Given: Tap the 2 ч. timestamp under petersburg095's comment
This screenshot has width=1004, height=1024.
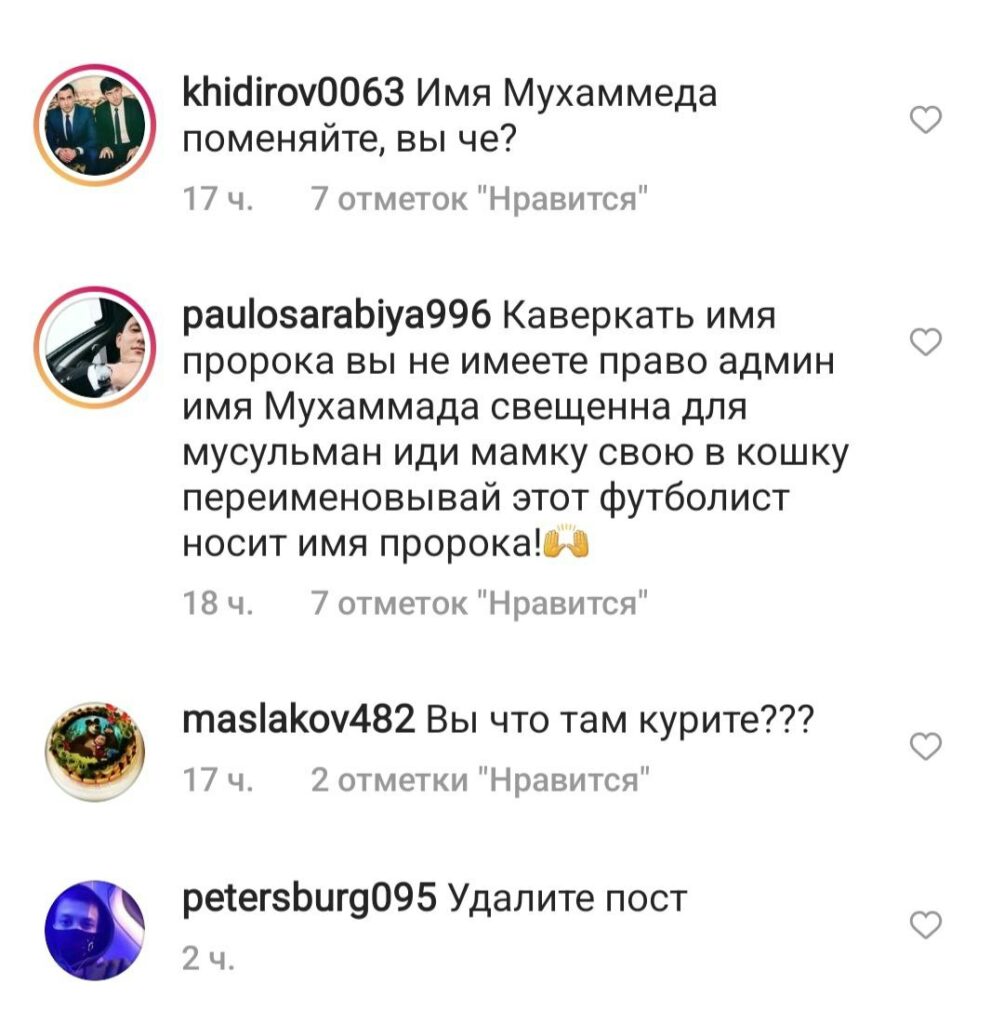Looking at the screenshot, I should (208, 958).
